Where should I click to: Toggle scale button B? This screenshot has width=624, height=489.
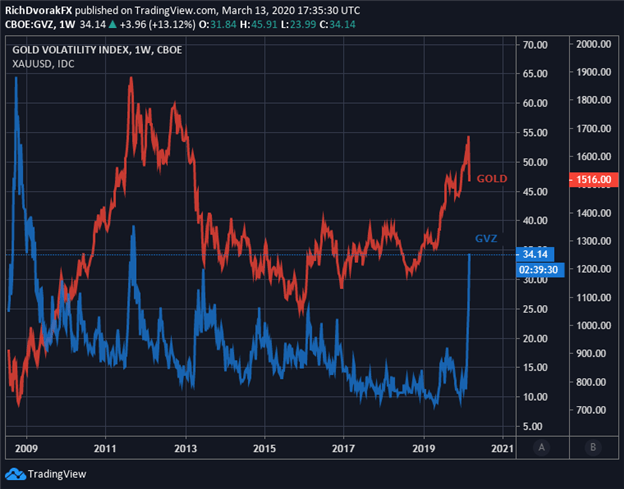(x=593, y=448)
